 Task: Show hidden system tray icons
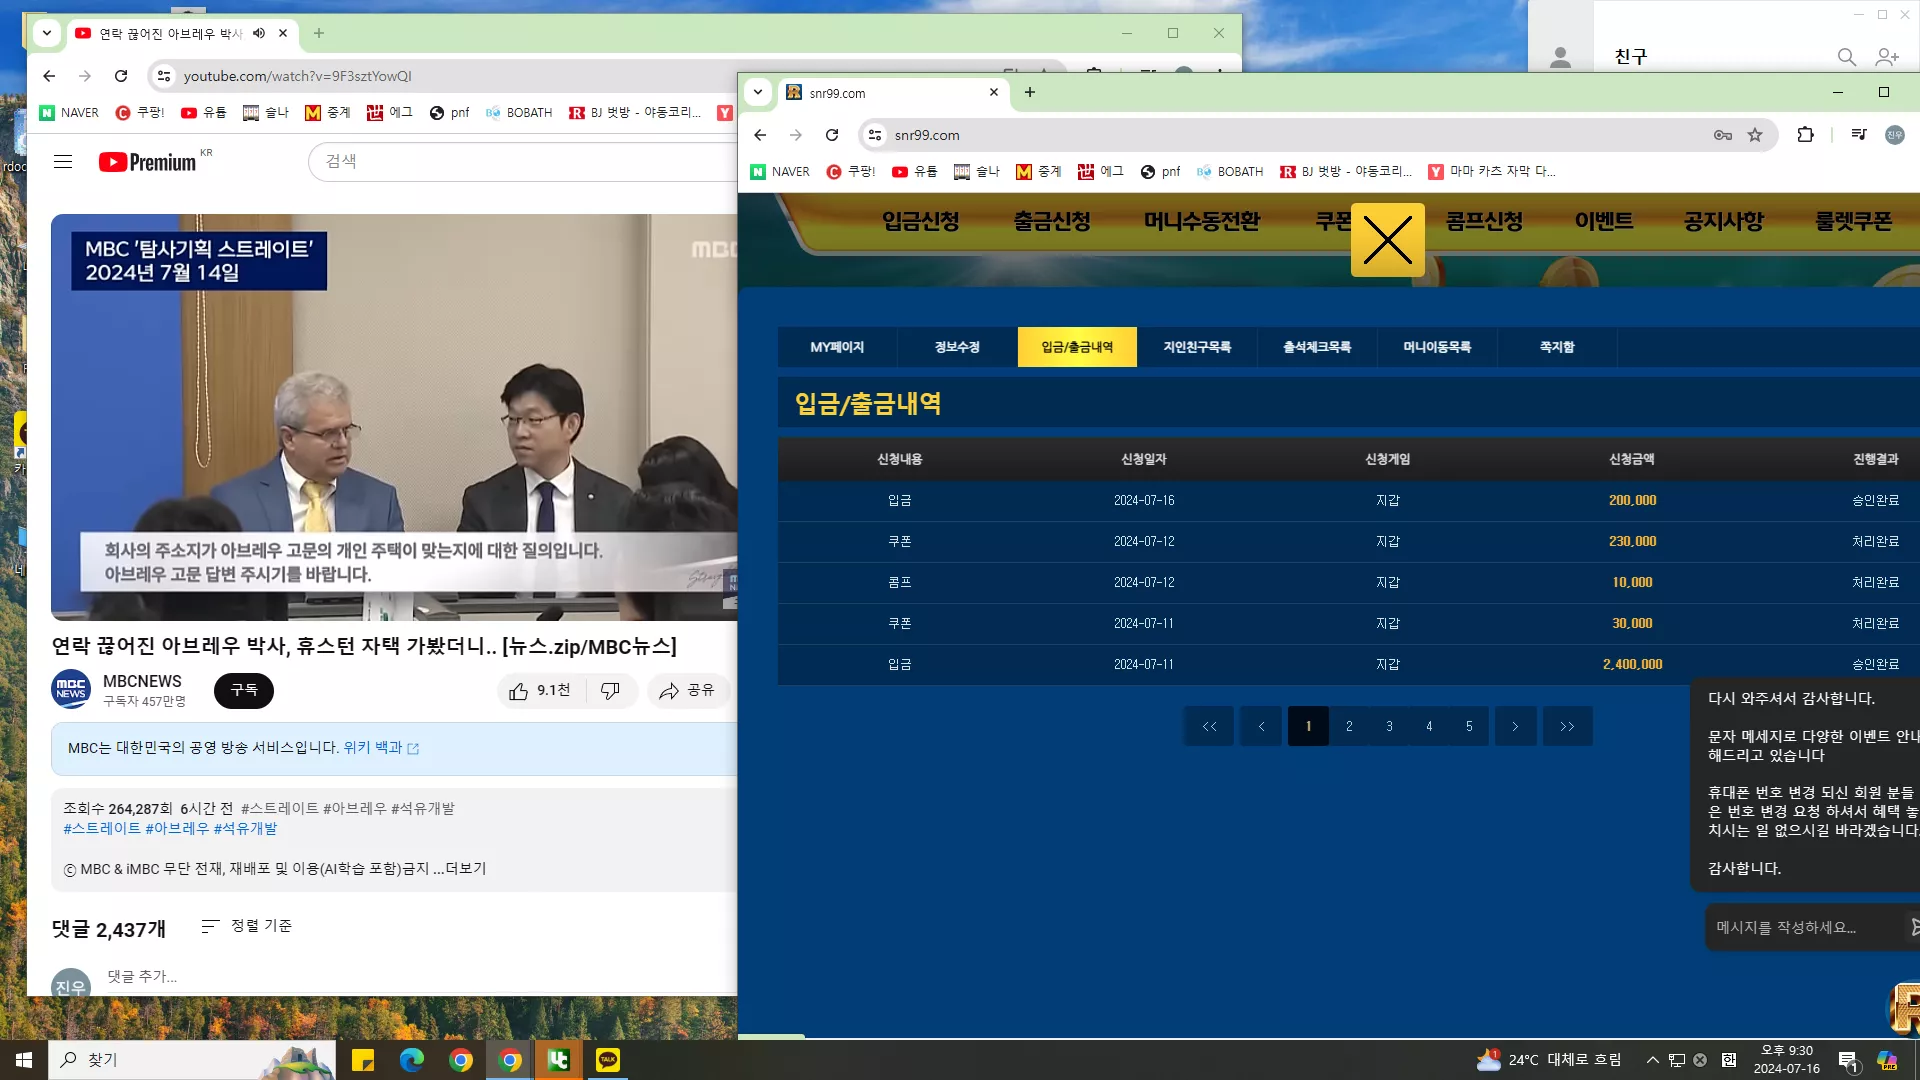pos(1652,1060)
